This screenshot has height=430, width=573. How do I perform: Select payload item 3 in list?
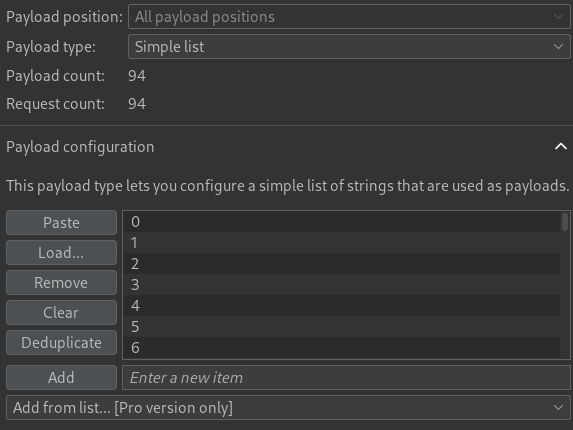point(341,285)
